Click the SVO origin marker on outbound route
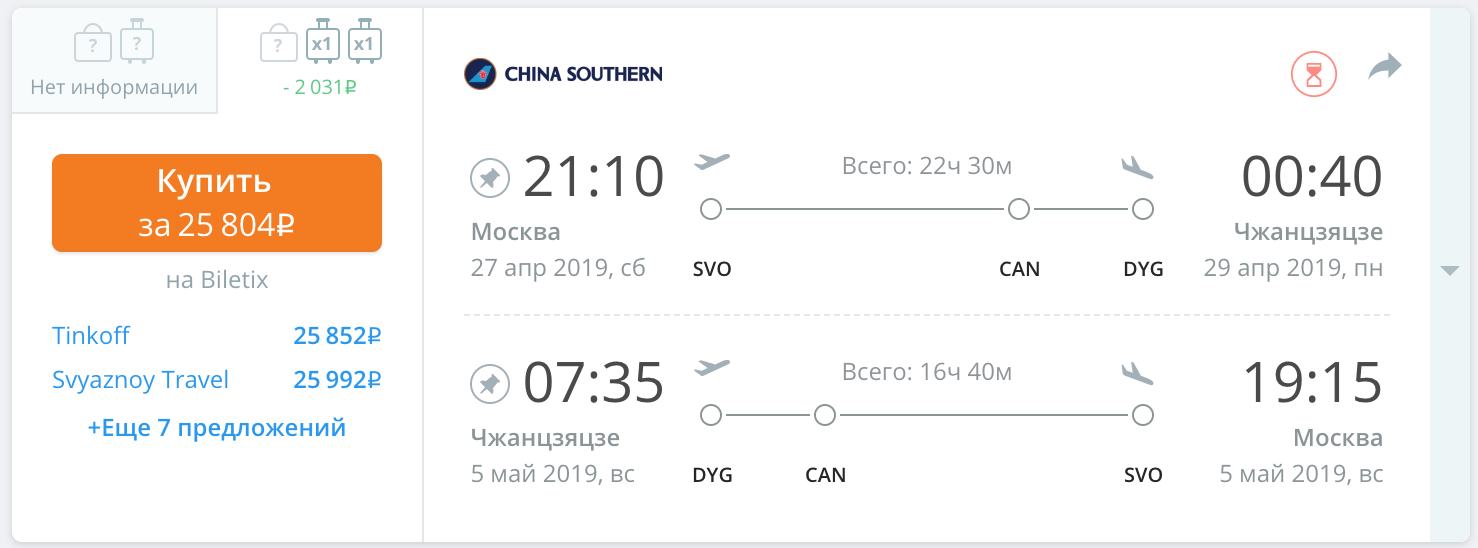Image resolution: width=1478 pixels, height=548 pixels. 711,210
